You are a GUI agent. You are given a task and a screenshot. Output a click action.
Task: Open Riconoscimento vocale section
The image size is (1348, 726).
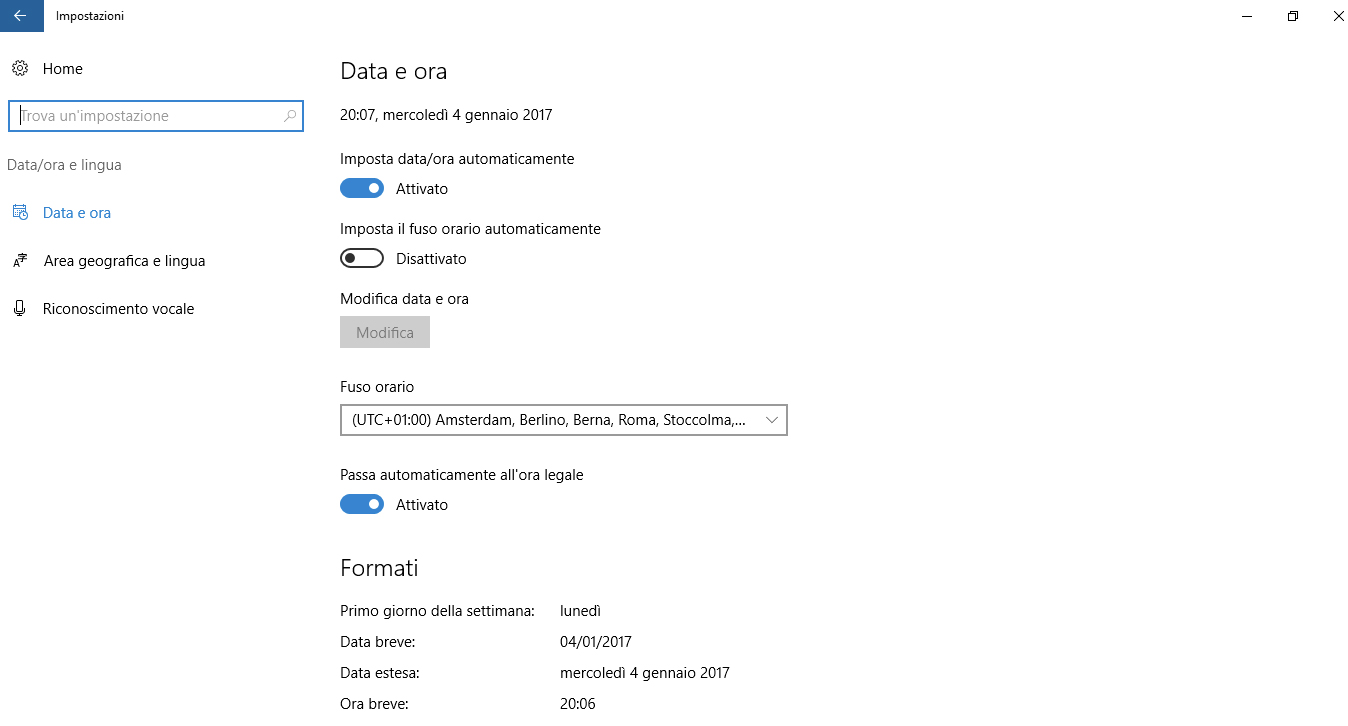click(118, 309)
